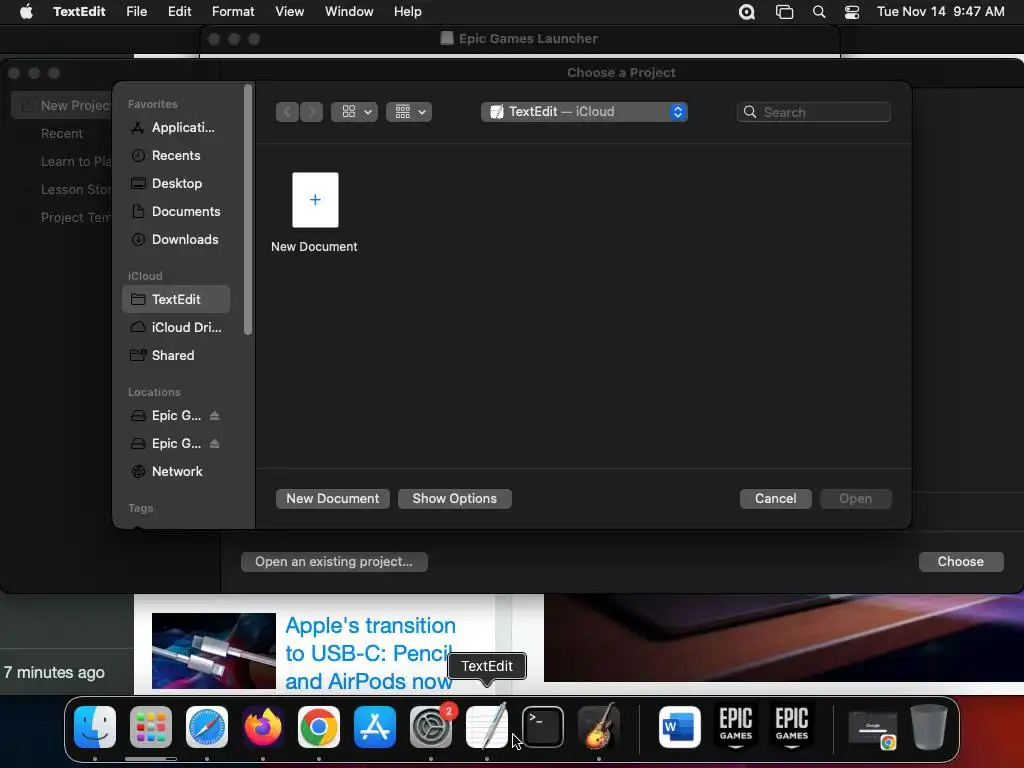Select Desktop in the sidebar
The image size is (1024, 768).
coord(176,184)
